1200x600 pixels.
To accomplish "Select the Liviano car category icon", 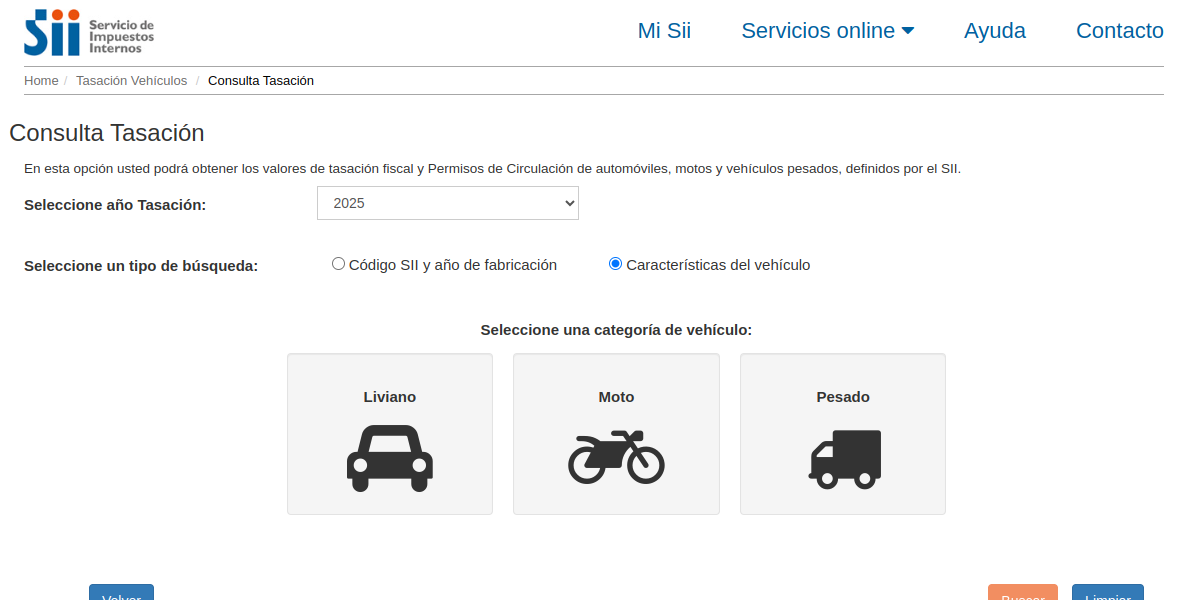I will click(389, 433).
